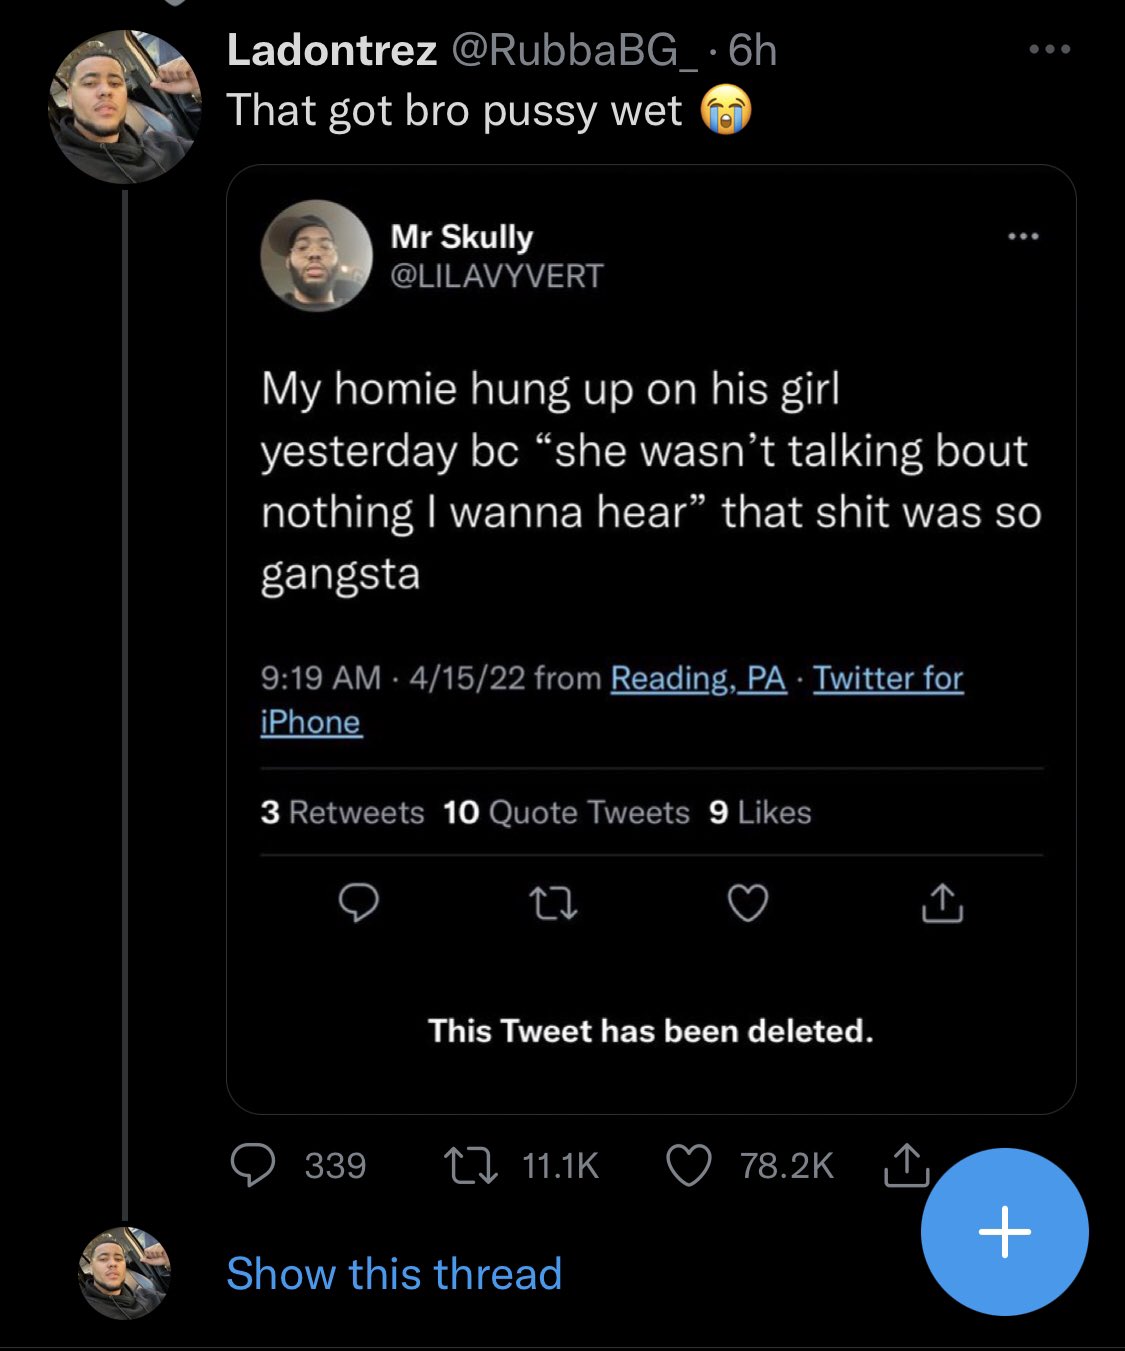Retweet the tweet showing 11.1K retweets
Screen dimensions: 1125x1351
[x=471, y=1165]
